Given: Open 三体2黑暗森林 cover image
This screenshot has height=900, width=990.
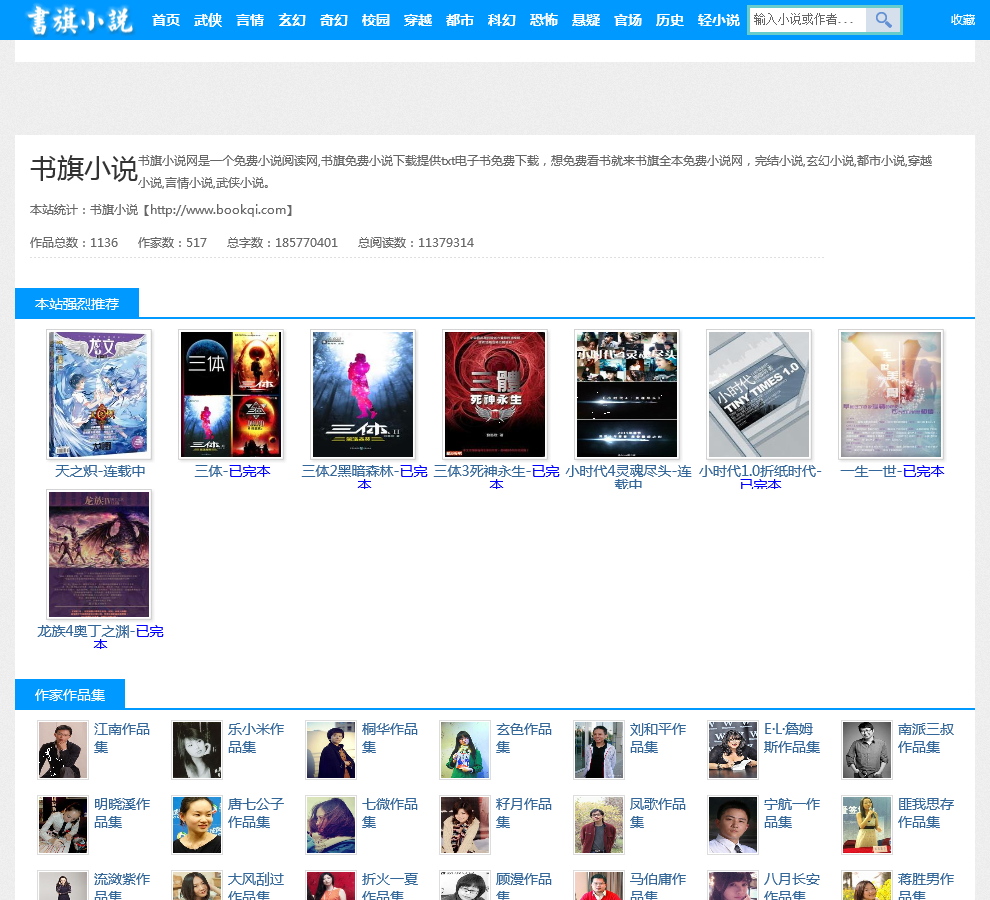Looking at the screenshot, I should pos(363,393).
